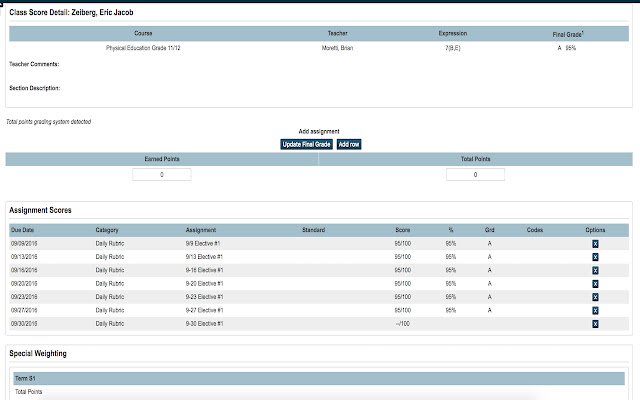Delete the ungraded 9-30 Elective #1 row
640x400 pixels.
click(595, 324)
